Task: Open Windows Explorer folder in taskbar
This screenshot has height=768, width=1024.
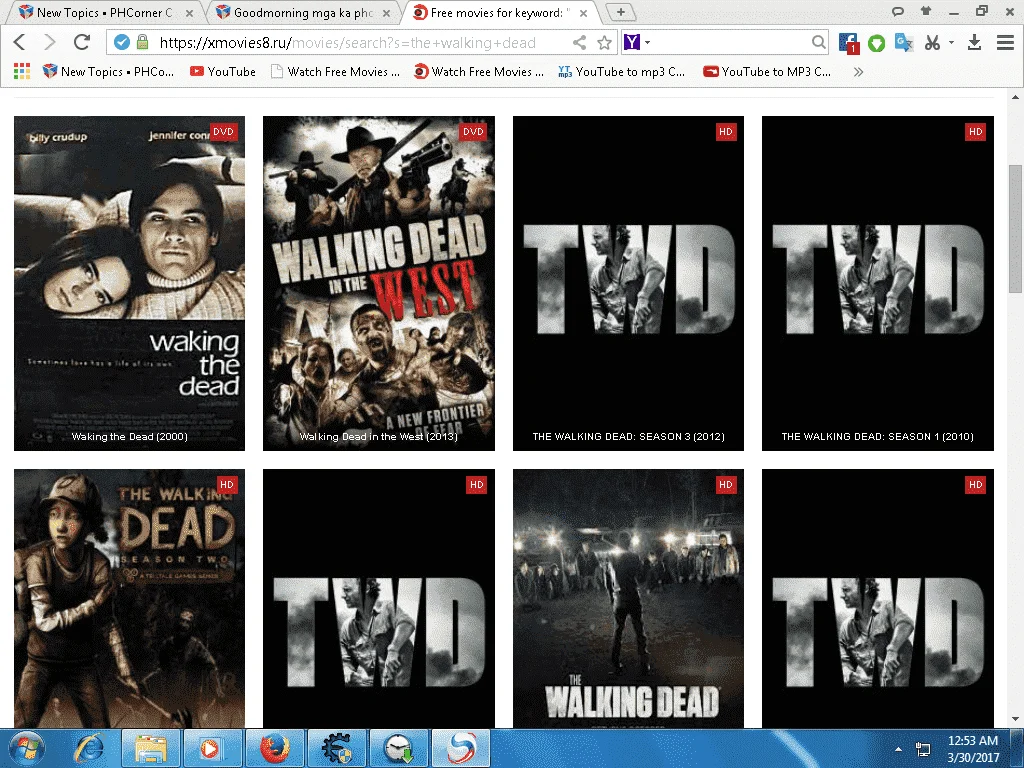Action: (x=151, y=748)
